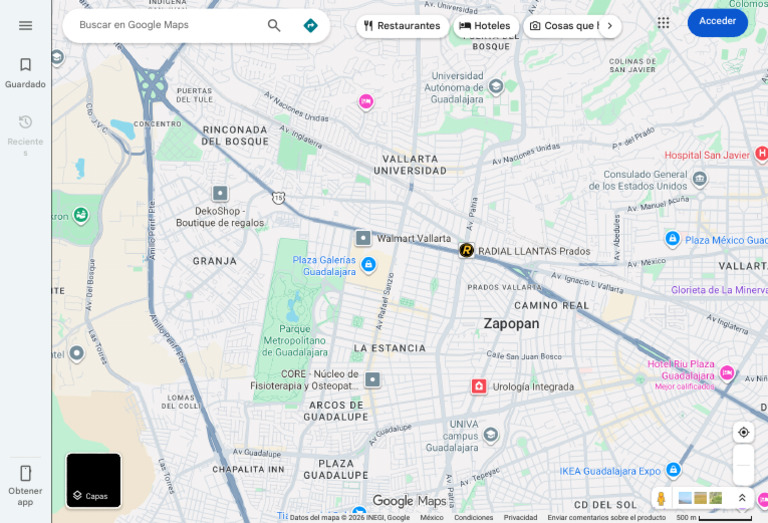
Task: Open Privacidad link
Action: tap(520, 518)
